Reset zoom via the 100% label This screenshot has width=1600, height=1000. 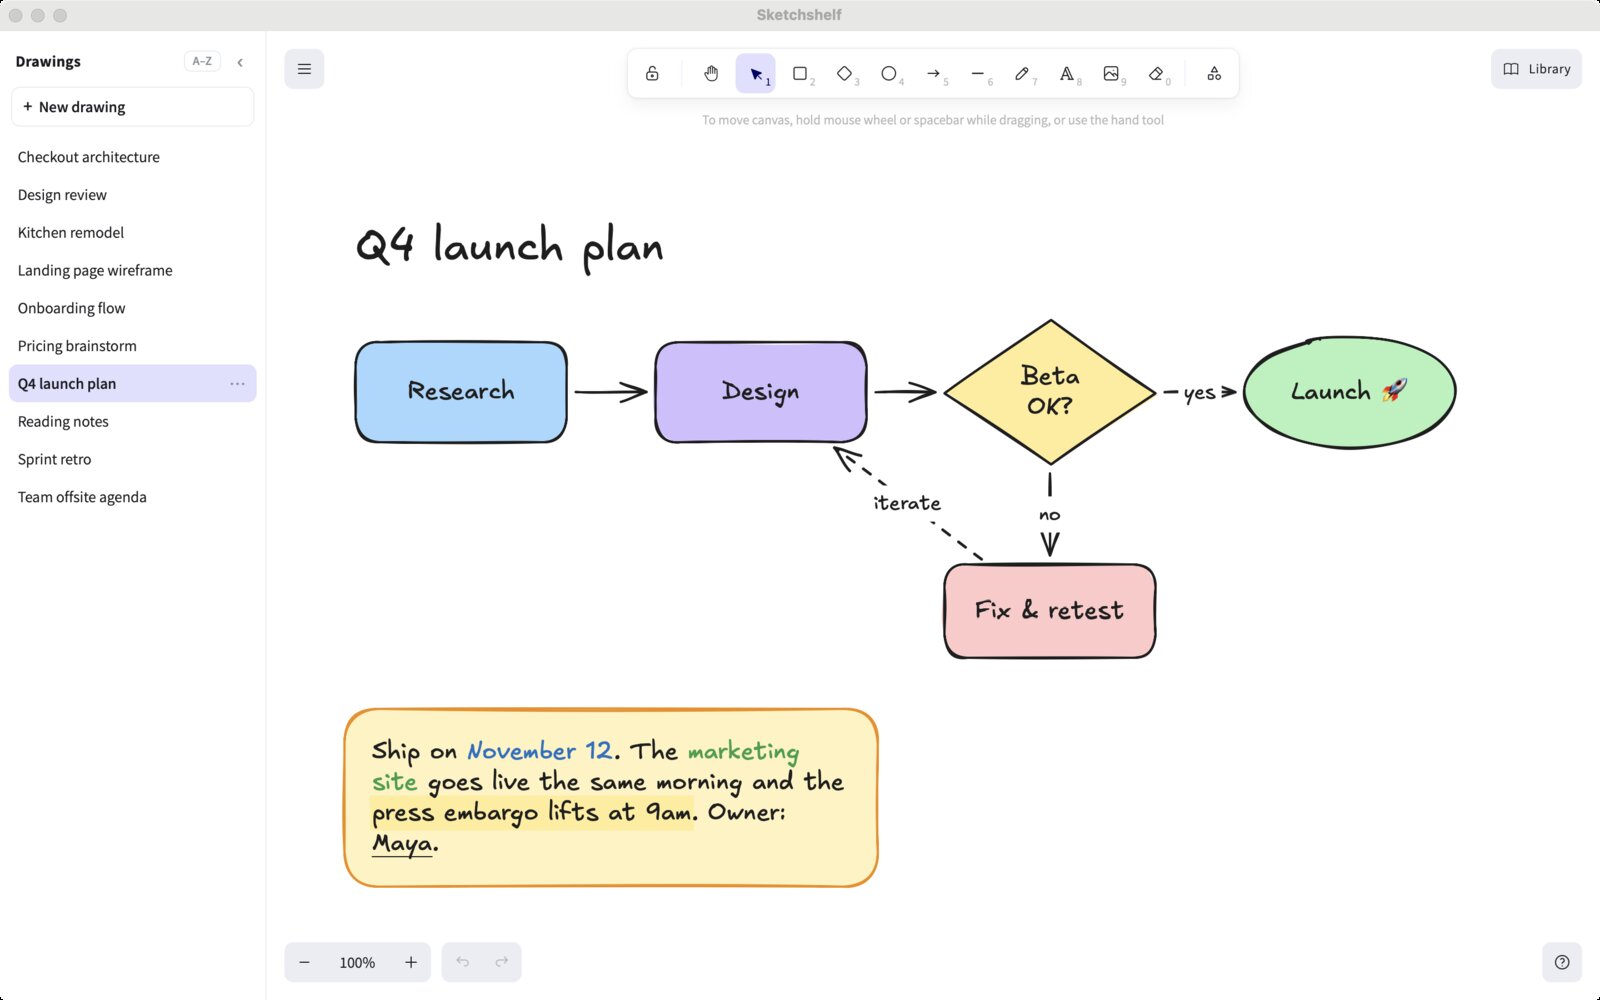coord(357,962)
